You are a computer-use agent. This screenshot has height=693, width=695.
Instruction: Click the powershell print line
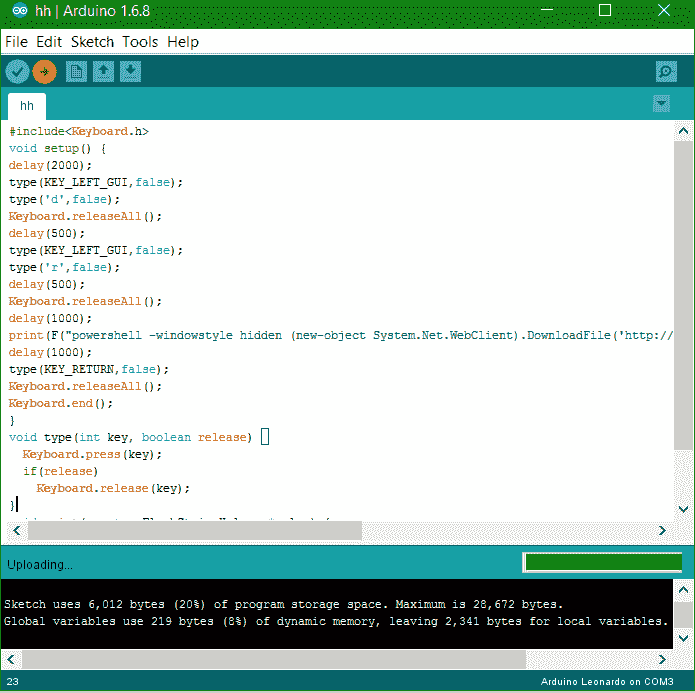tap(341, 335)
